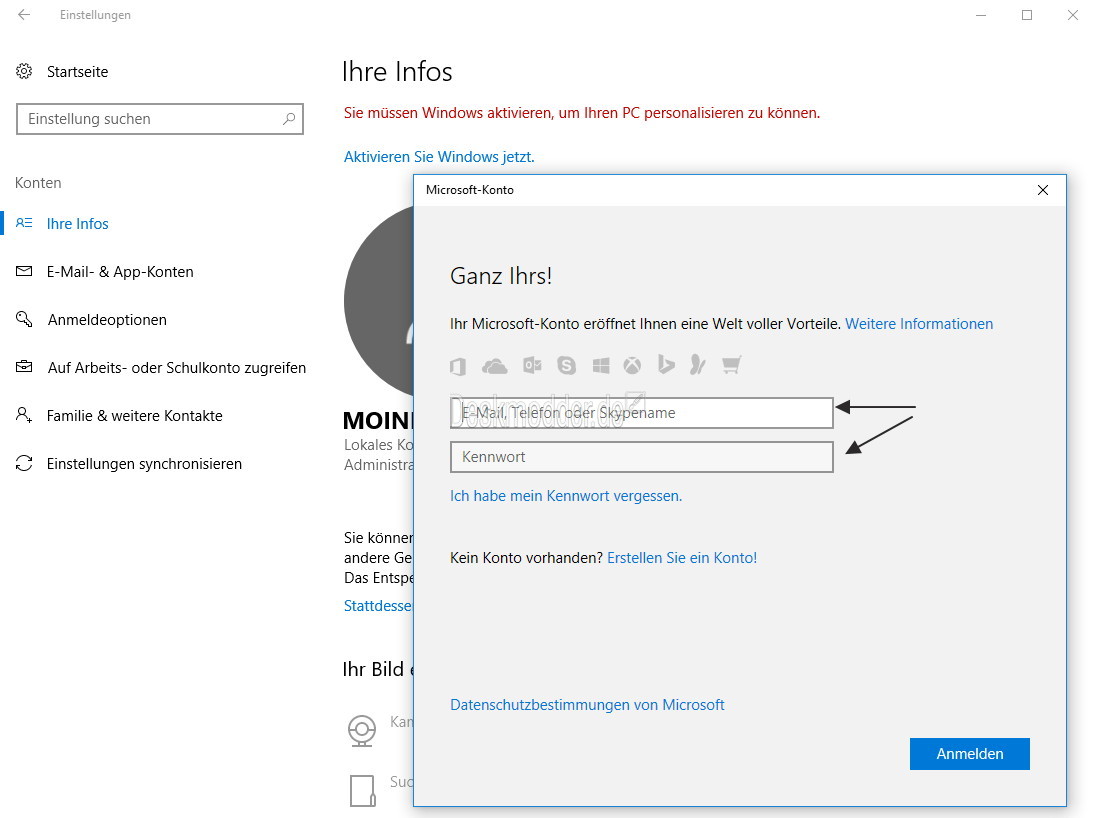Open Startseite via the gear icon
Screen dimensions: 1096x818
[x=24, y=71]
